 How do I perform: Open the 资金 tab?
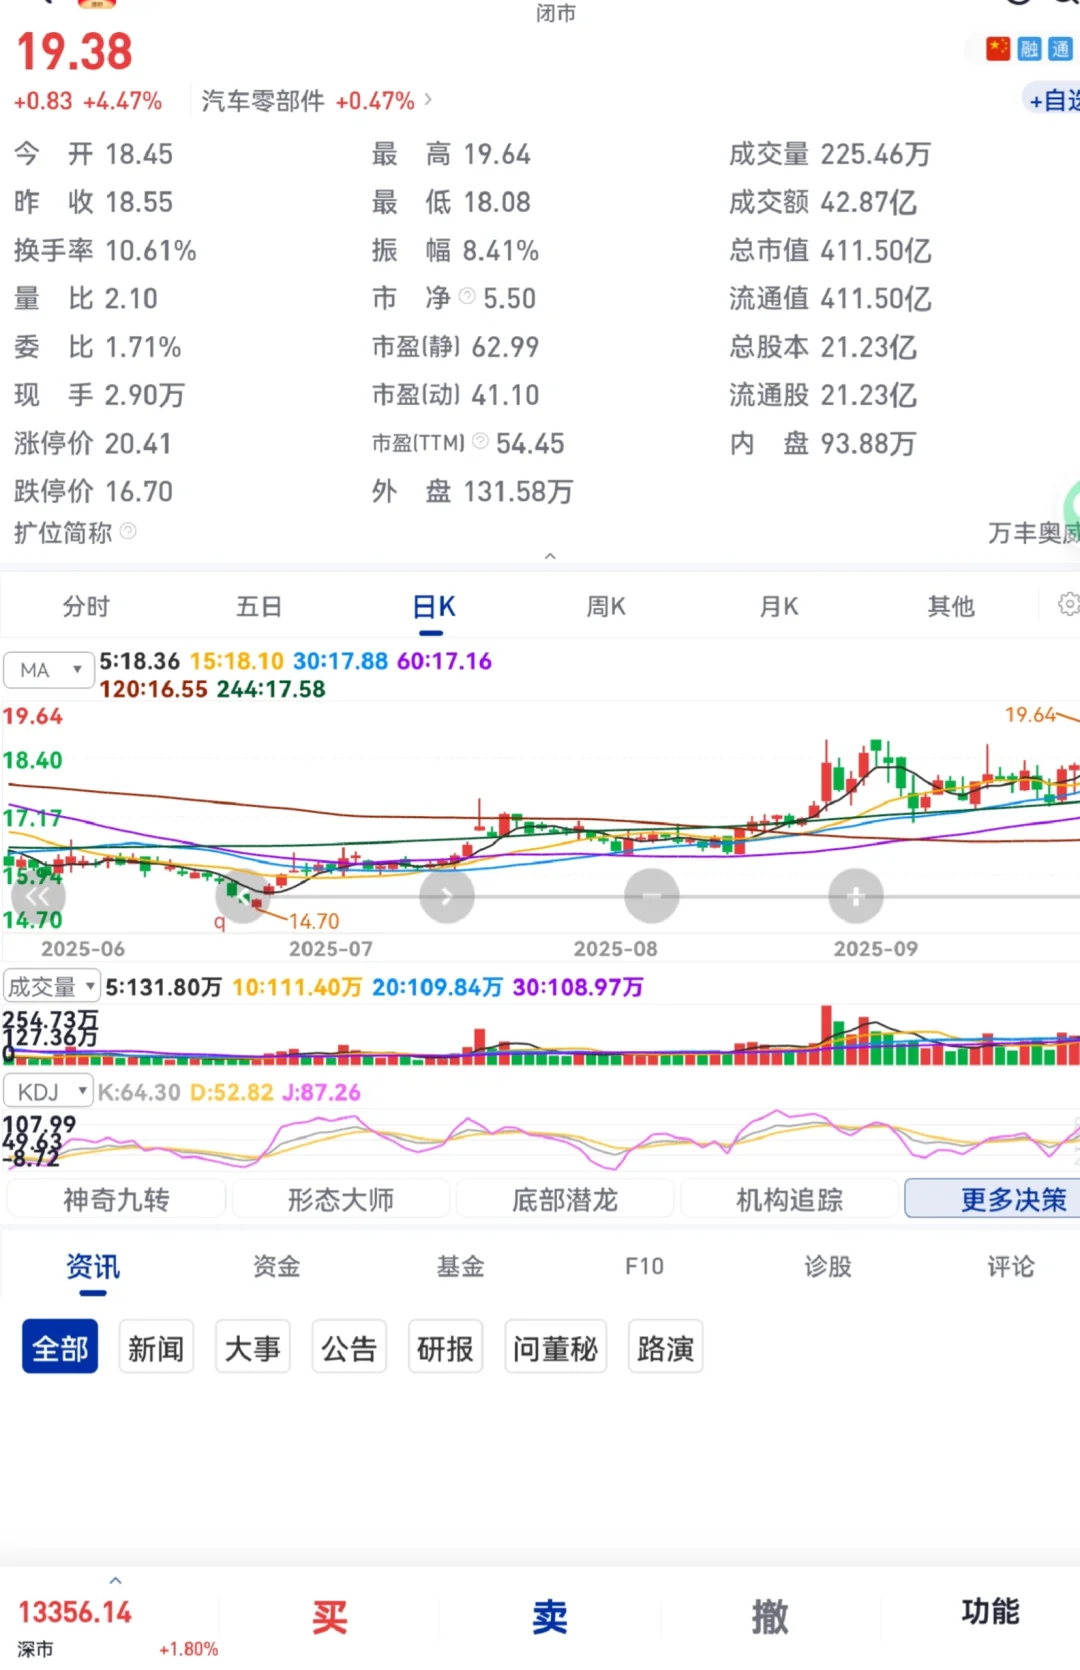276,1267
